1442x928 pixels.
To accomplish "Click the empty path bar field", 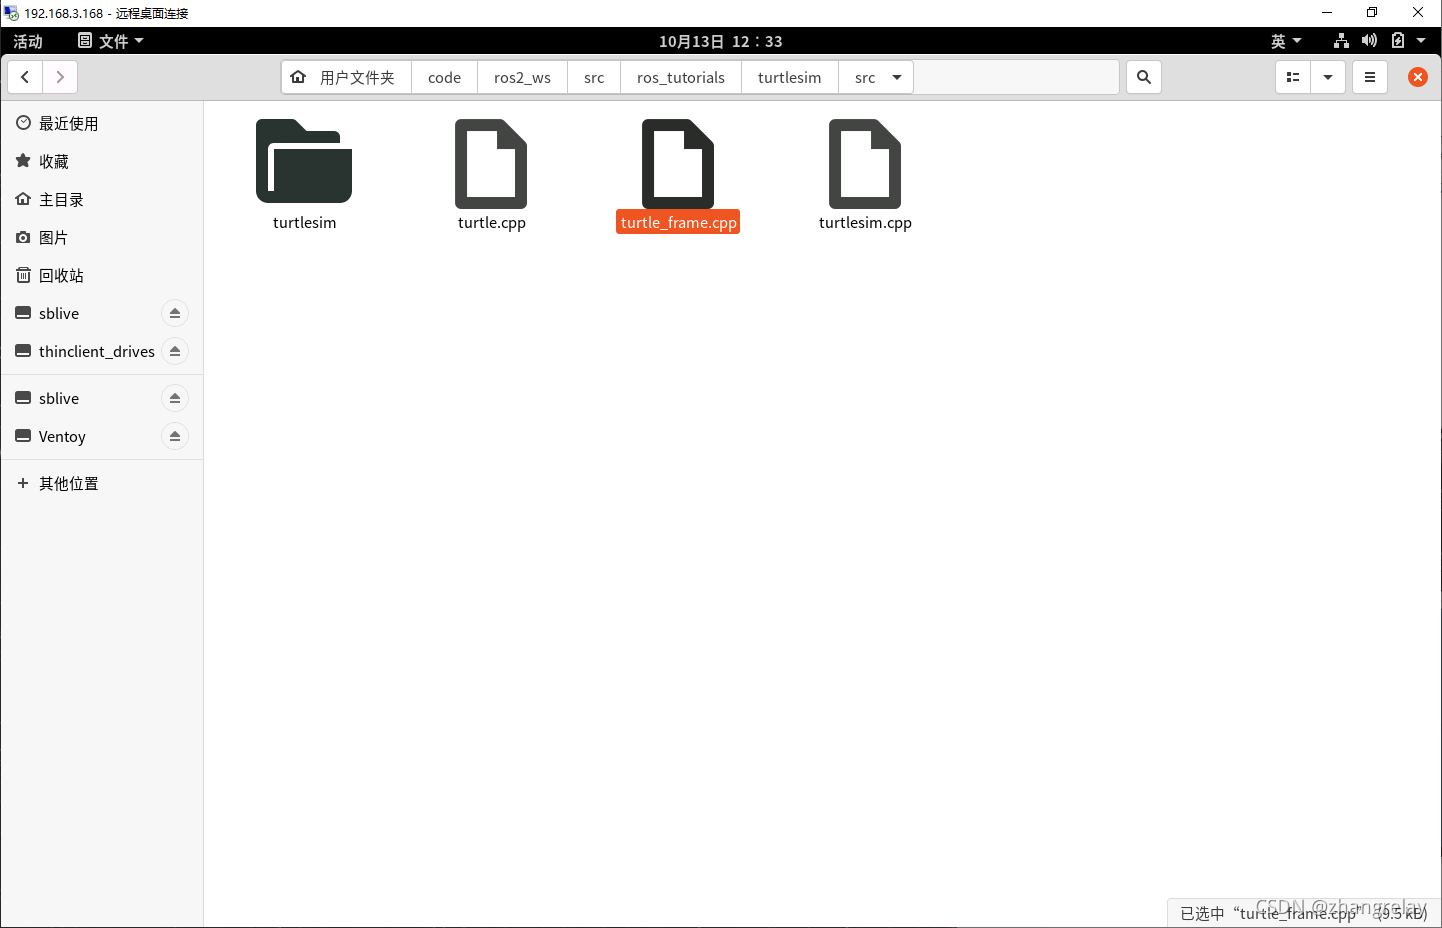I will click(1016, 77).
